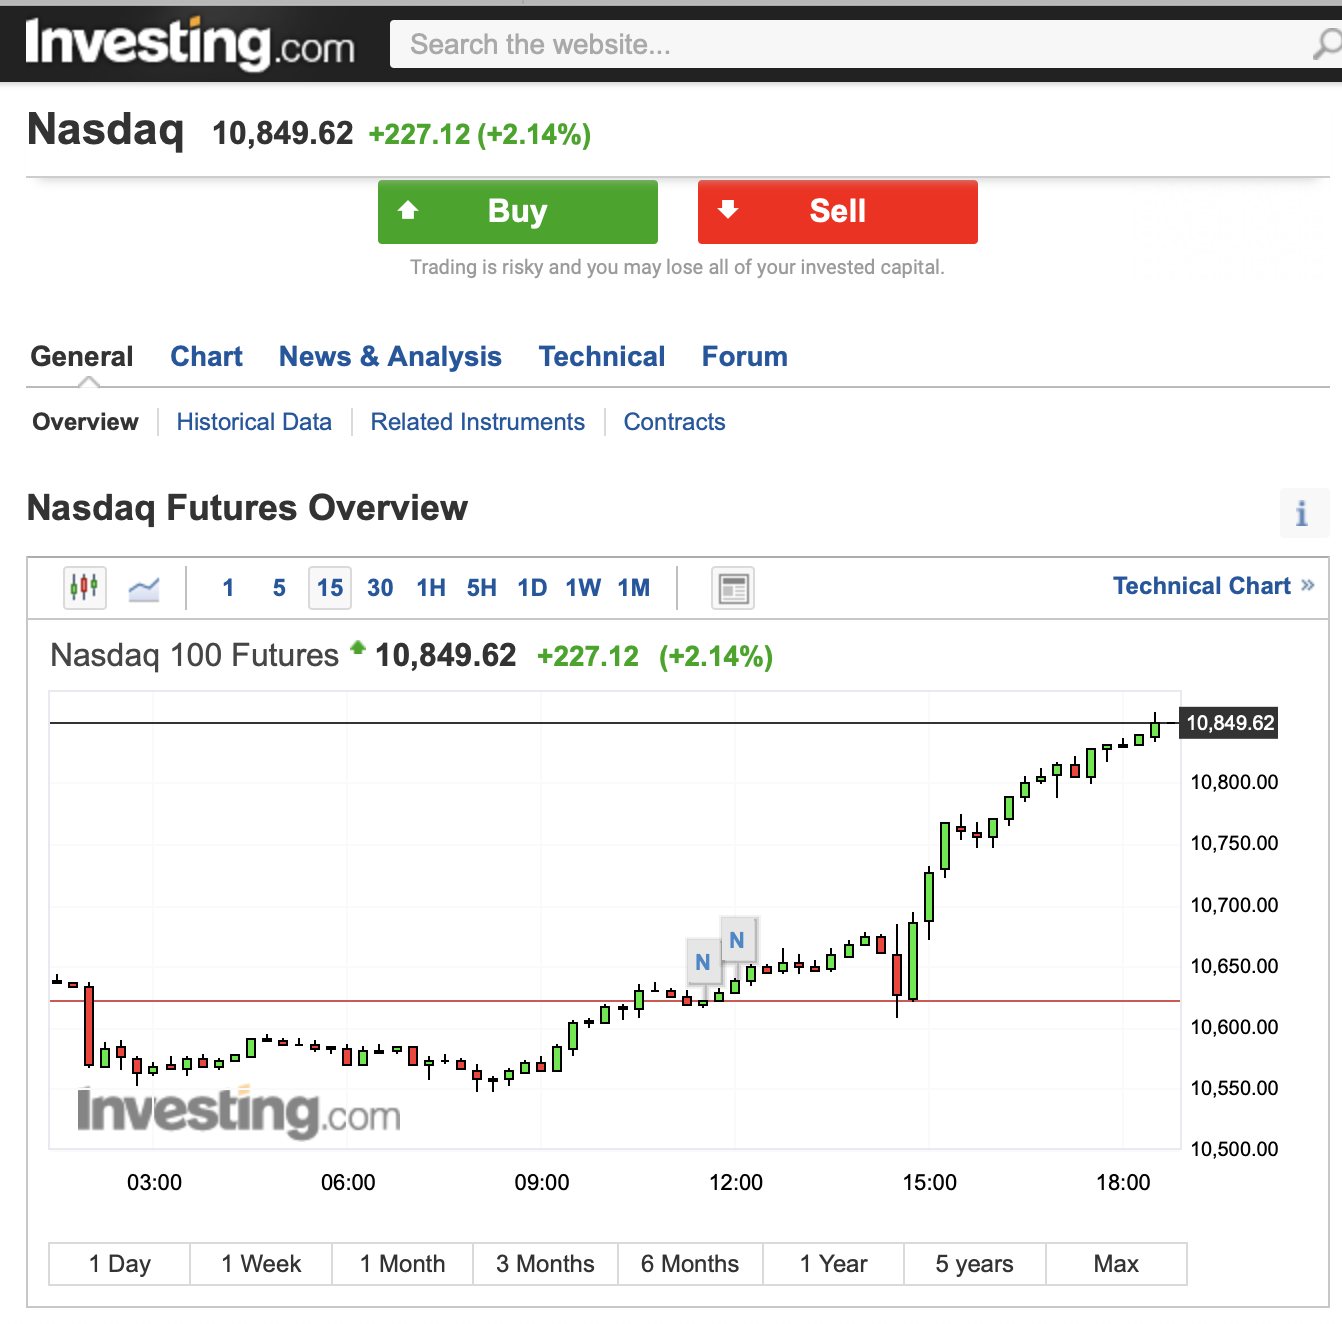Show the 1 Week chart range
This screenshot has height=1324, width=1342.
tap(261, 1264)
